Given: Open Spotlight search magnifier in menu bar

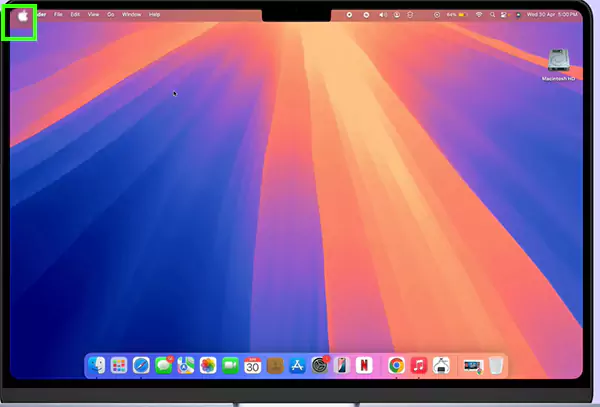Looking at the screenshot, I should (492, 15).
